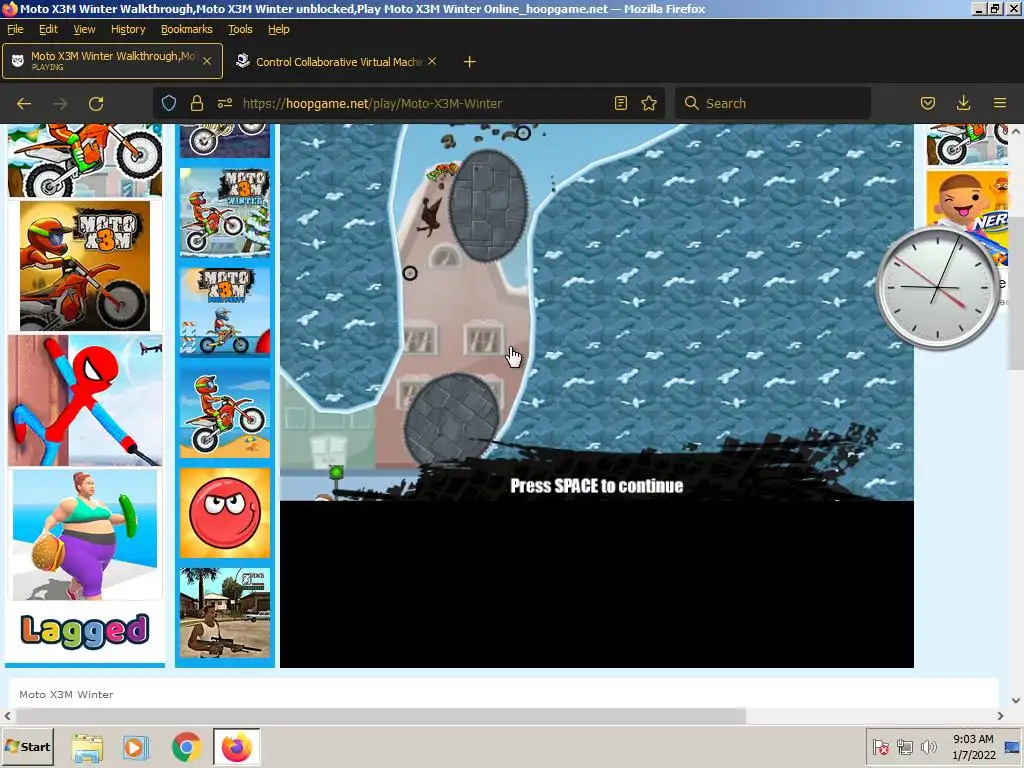Screen dimensions: 1024x768
Task: Open the Tools menu
Action: coord(240,29)
